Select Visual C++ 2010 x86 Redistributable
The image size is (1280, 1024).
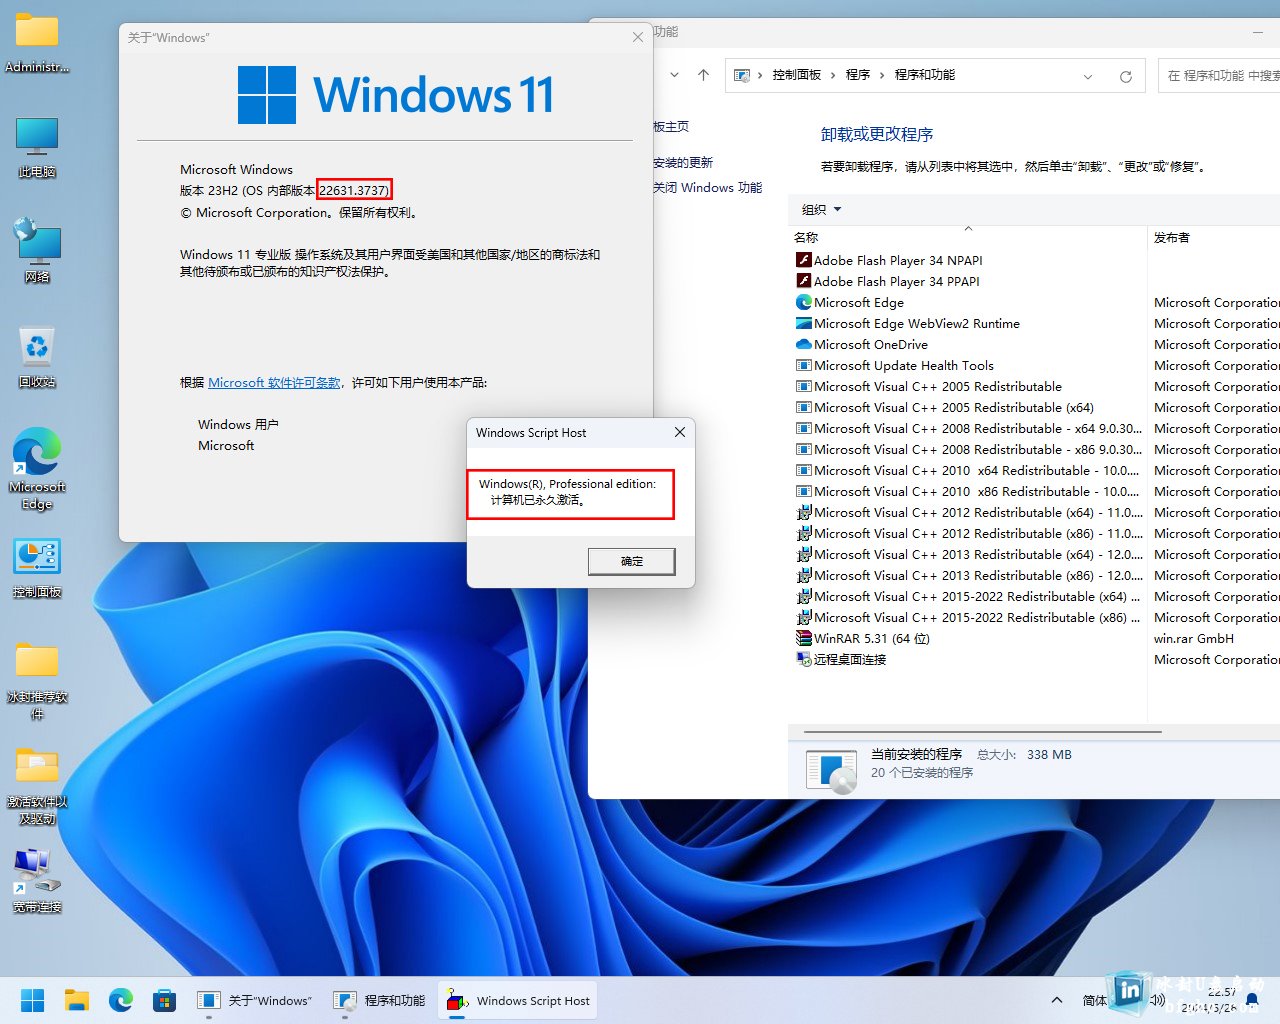(x=967, y=491)
